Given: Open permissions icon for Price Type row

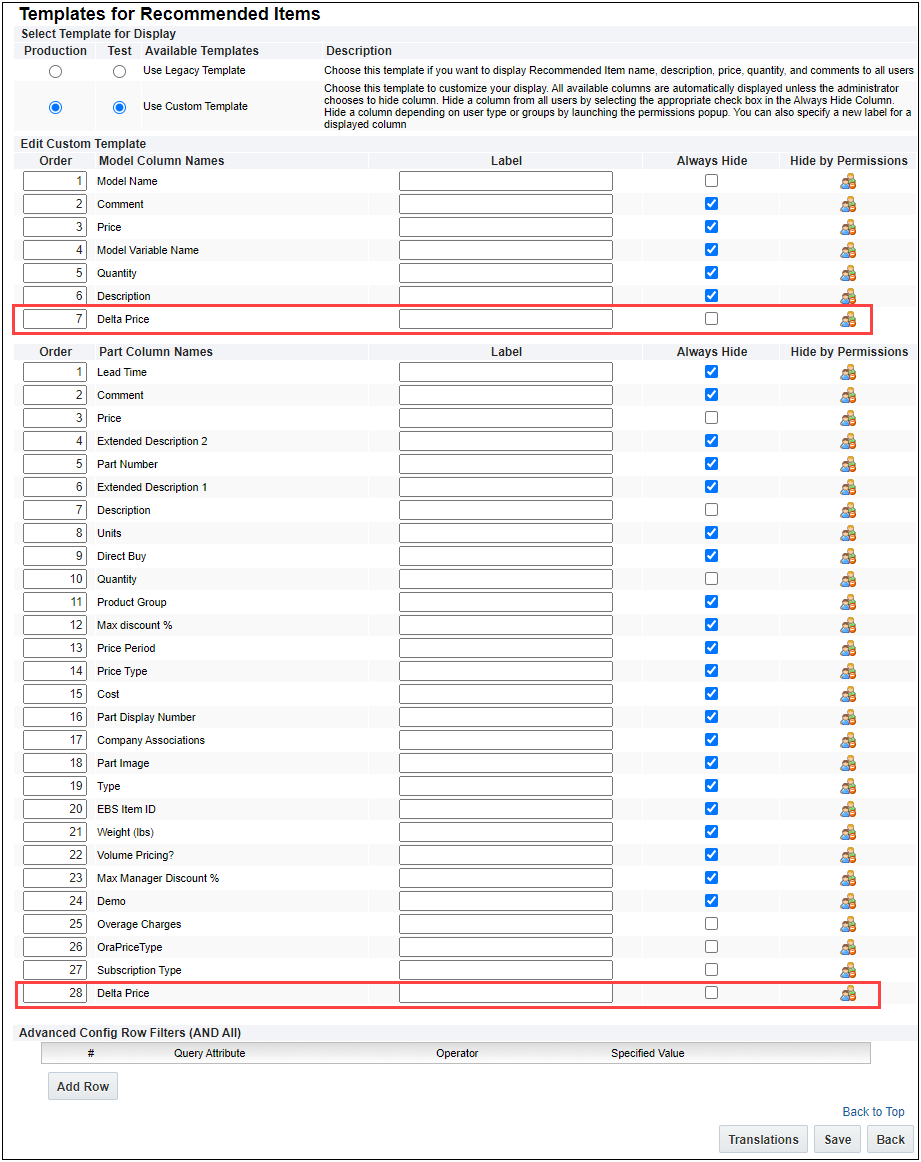Looking at the screenshot, I should coord(848,671).
